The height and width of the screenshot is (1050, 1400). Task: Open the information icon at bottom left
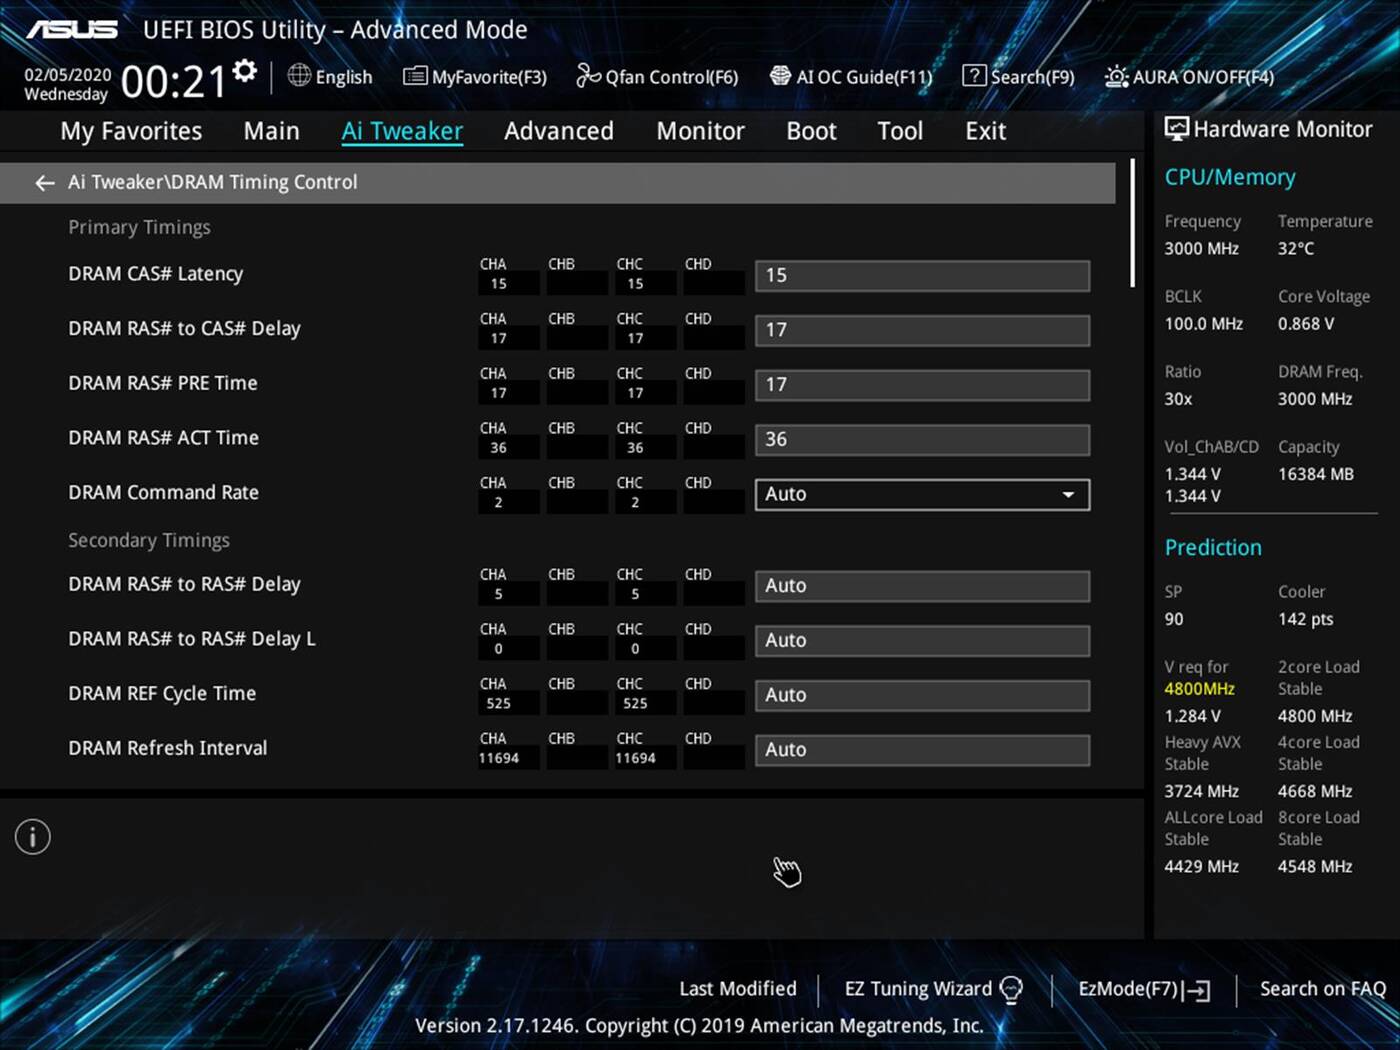(32, 837)
